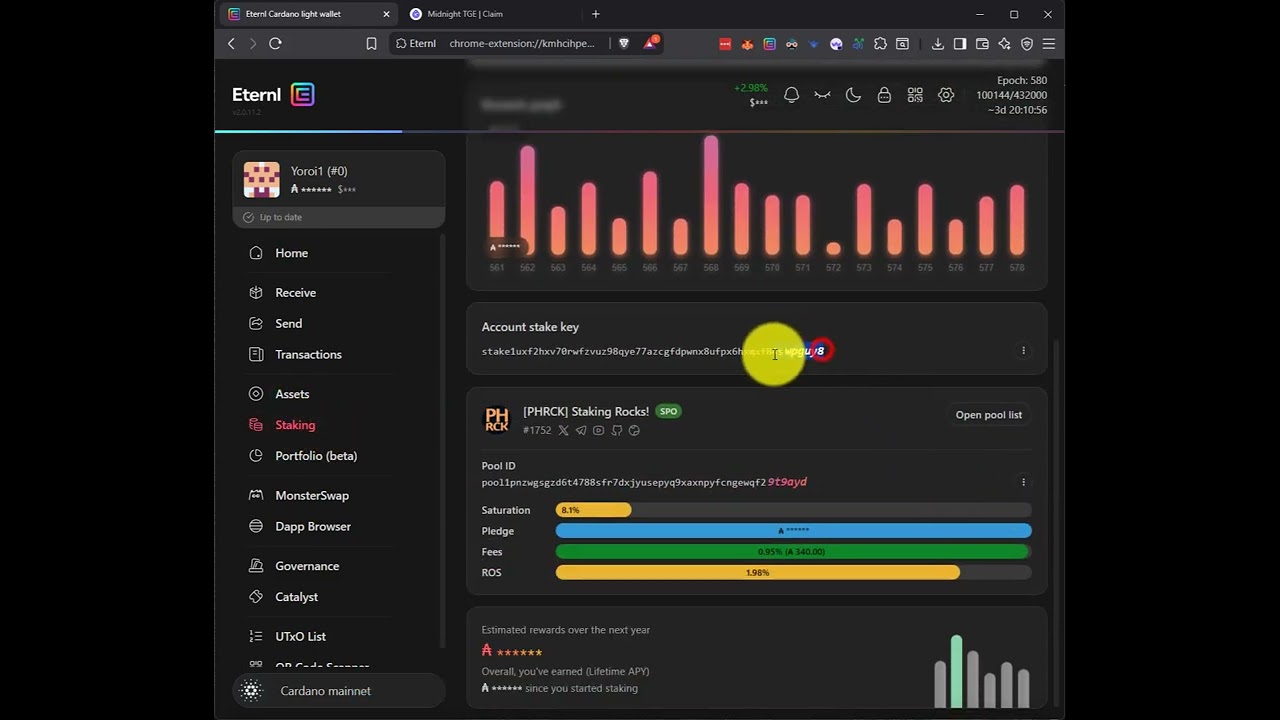1280x720 pixels.
Task: Click the PHRCK pool logo
Action: point(497,420)
